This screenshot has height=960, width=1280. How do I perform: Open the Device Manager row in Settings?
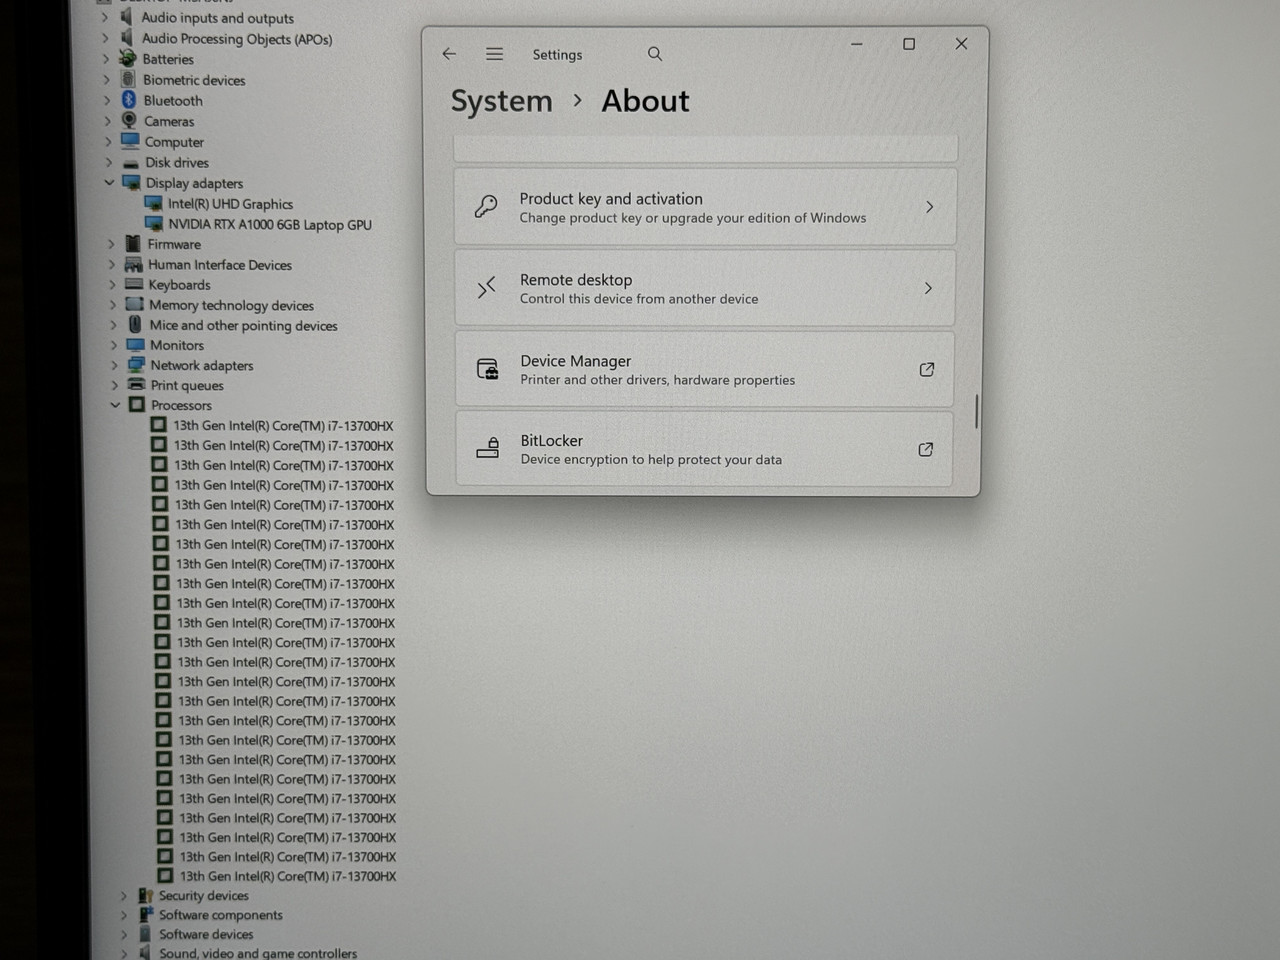[x=704, y=369]
